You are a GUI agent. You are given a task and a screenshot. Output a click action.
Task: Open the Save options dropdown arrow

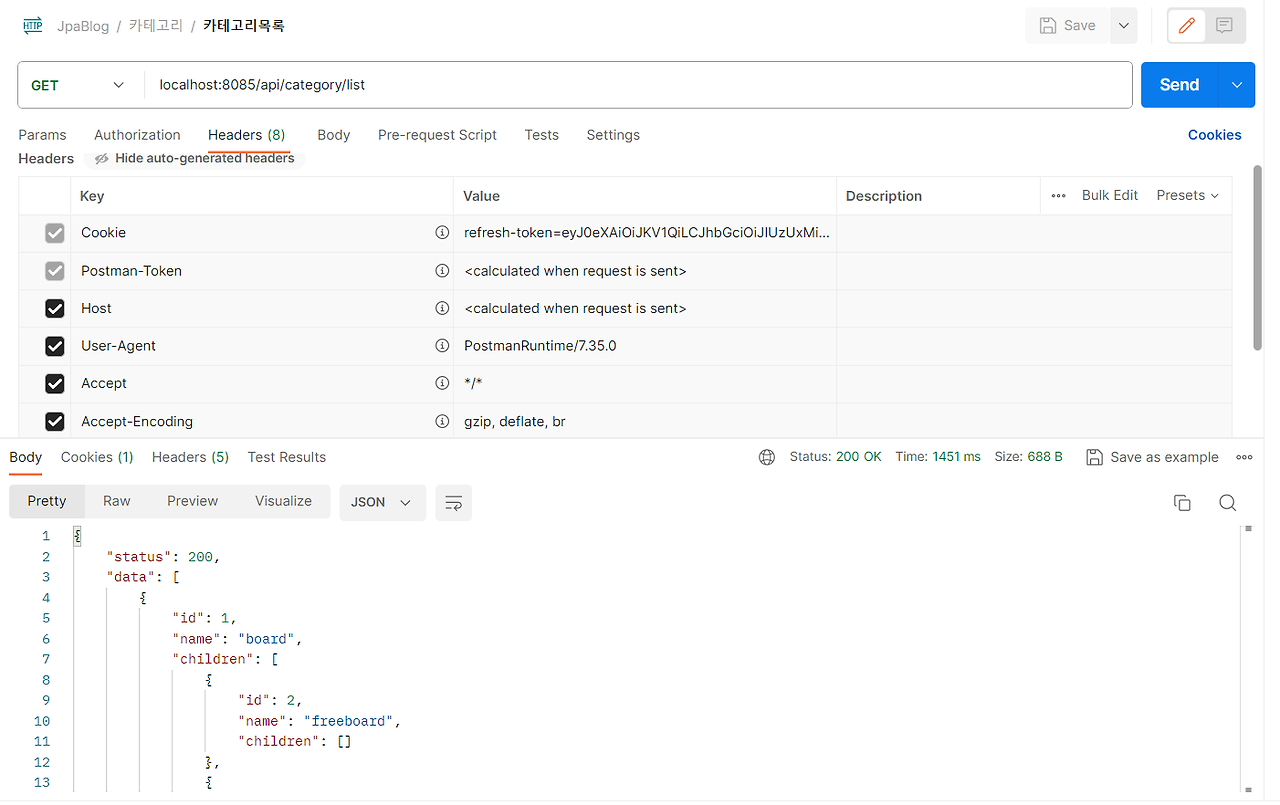[1124, 26]
